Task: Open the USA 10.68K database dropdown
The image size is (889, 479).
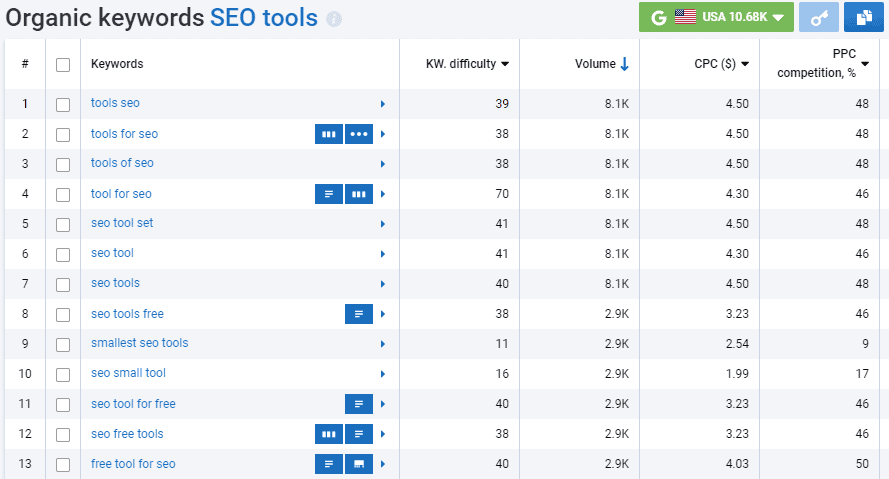Action: [716, 17]
